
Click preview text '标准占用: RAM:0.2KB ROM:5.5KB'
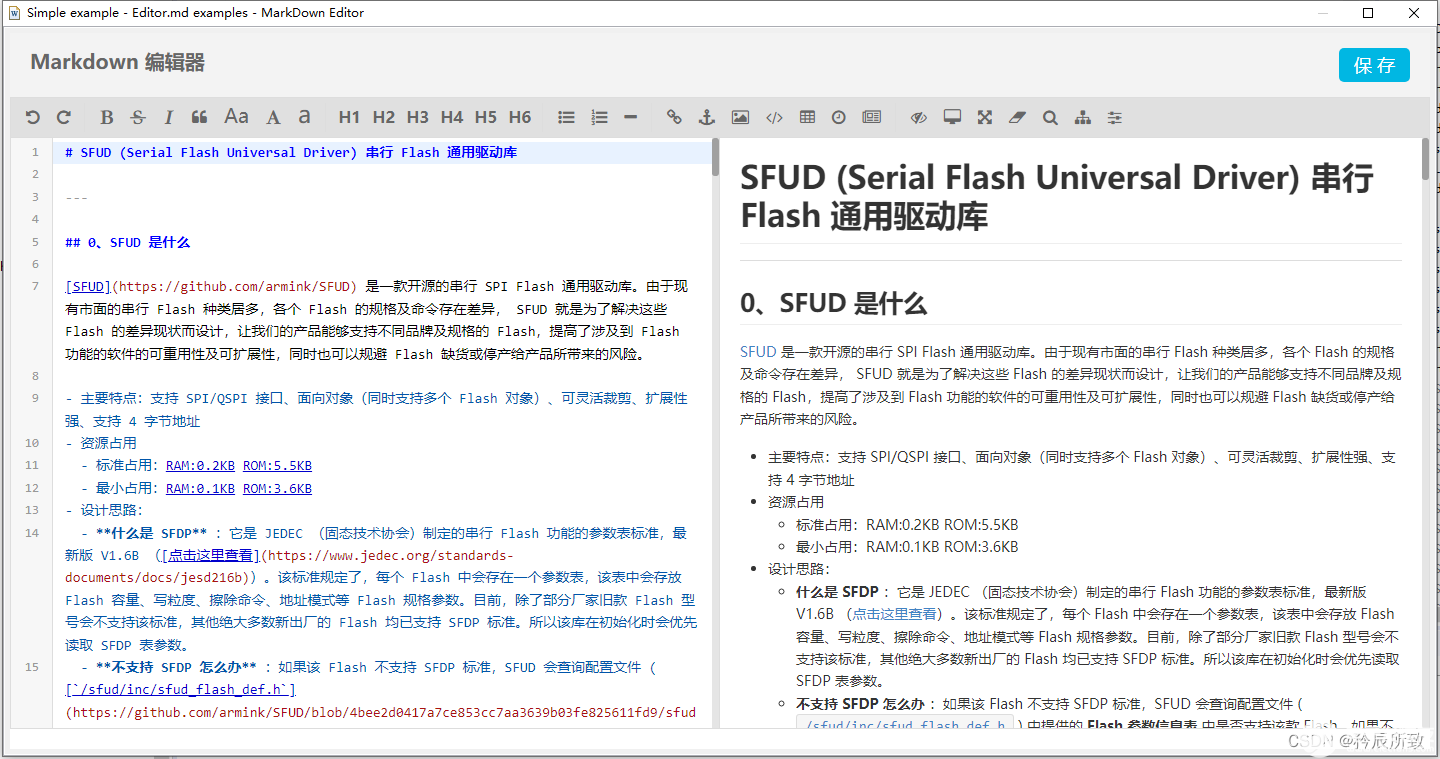pos(907,524)
